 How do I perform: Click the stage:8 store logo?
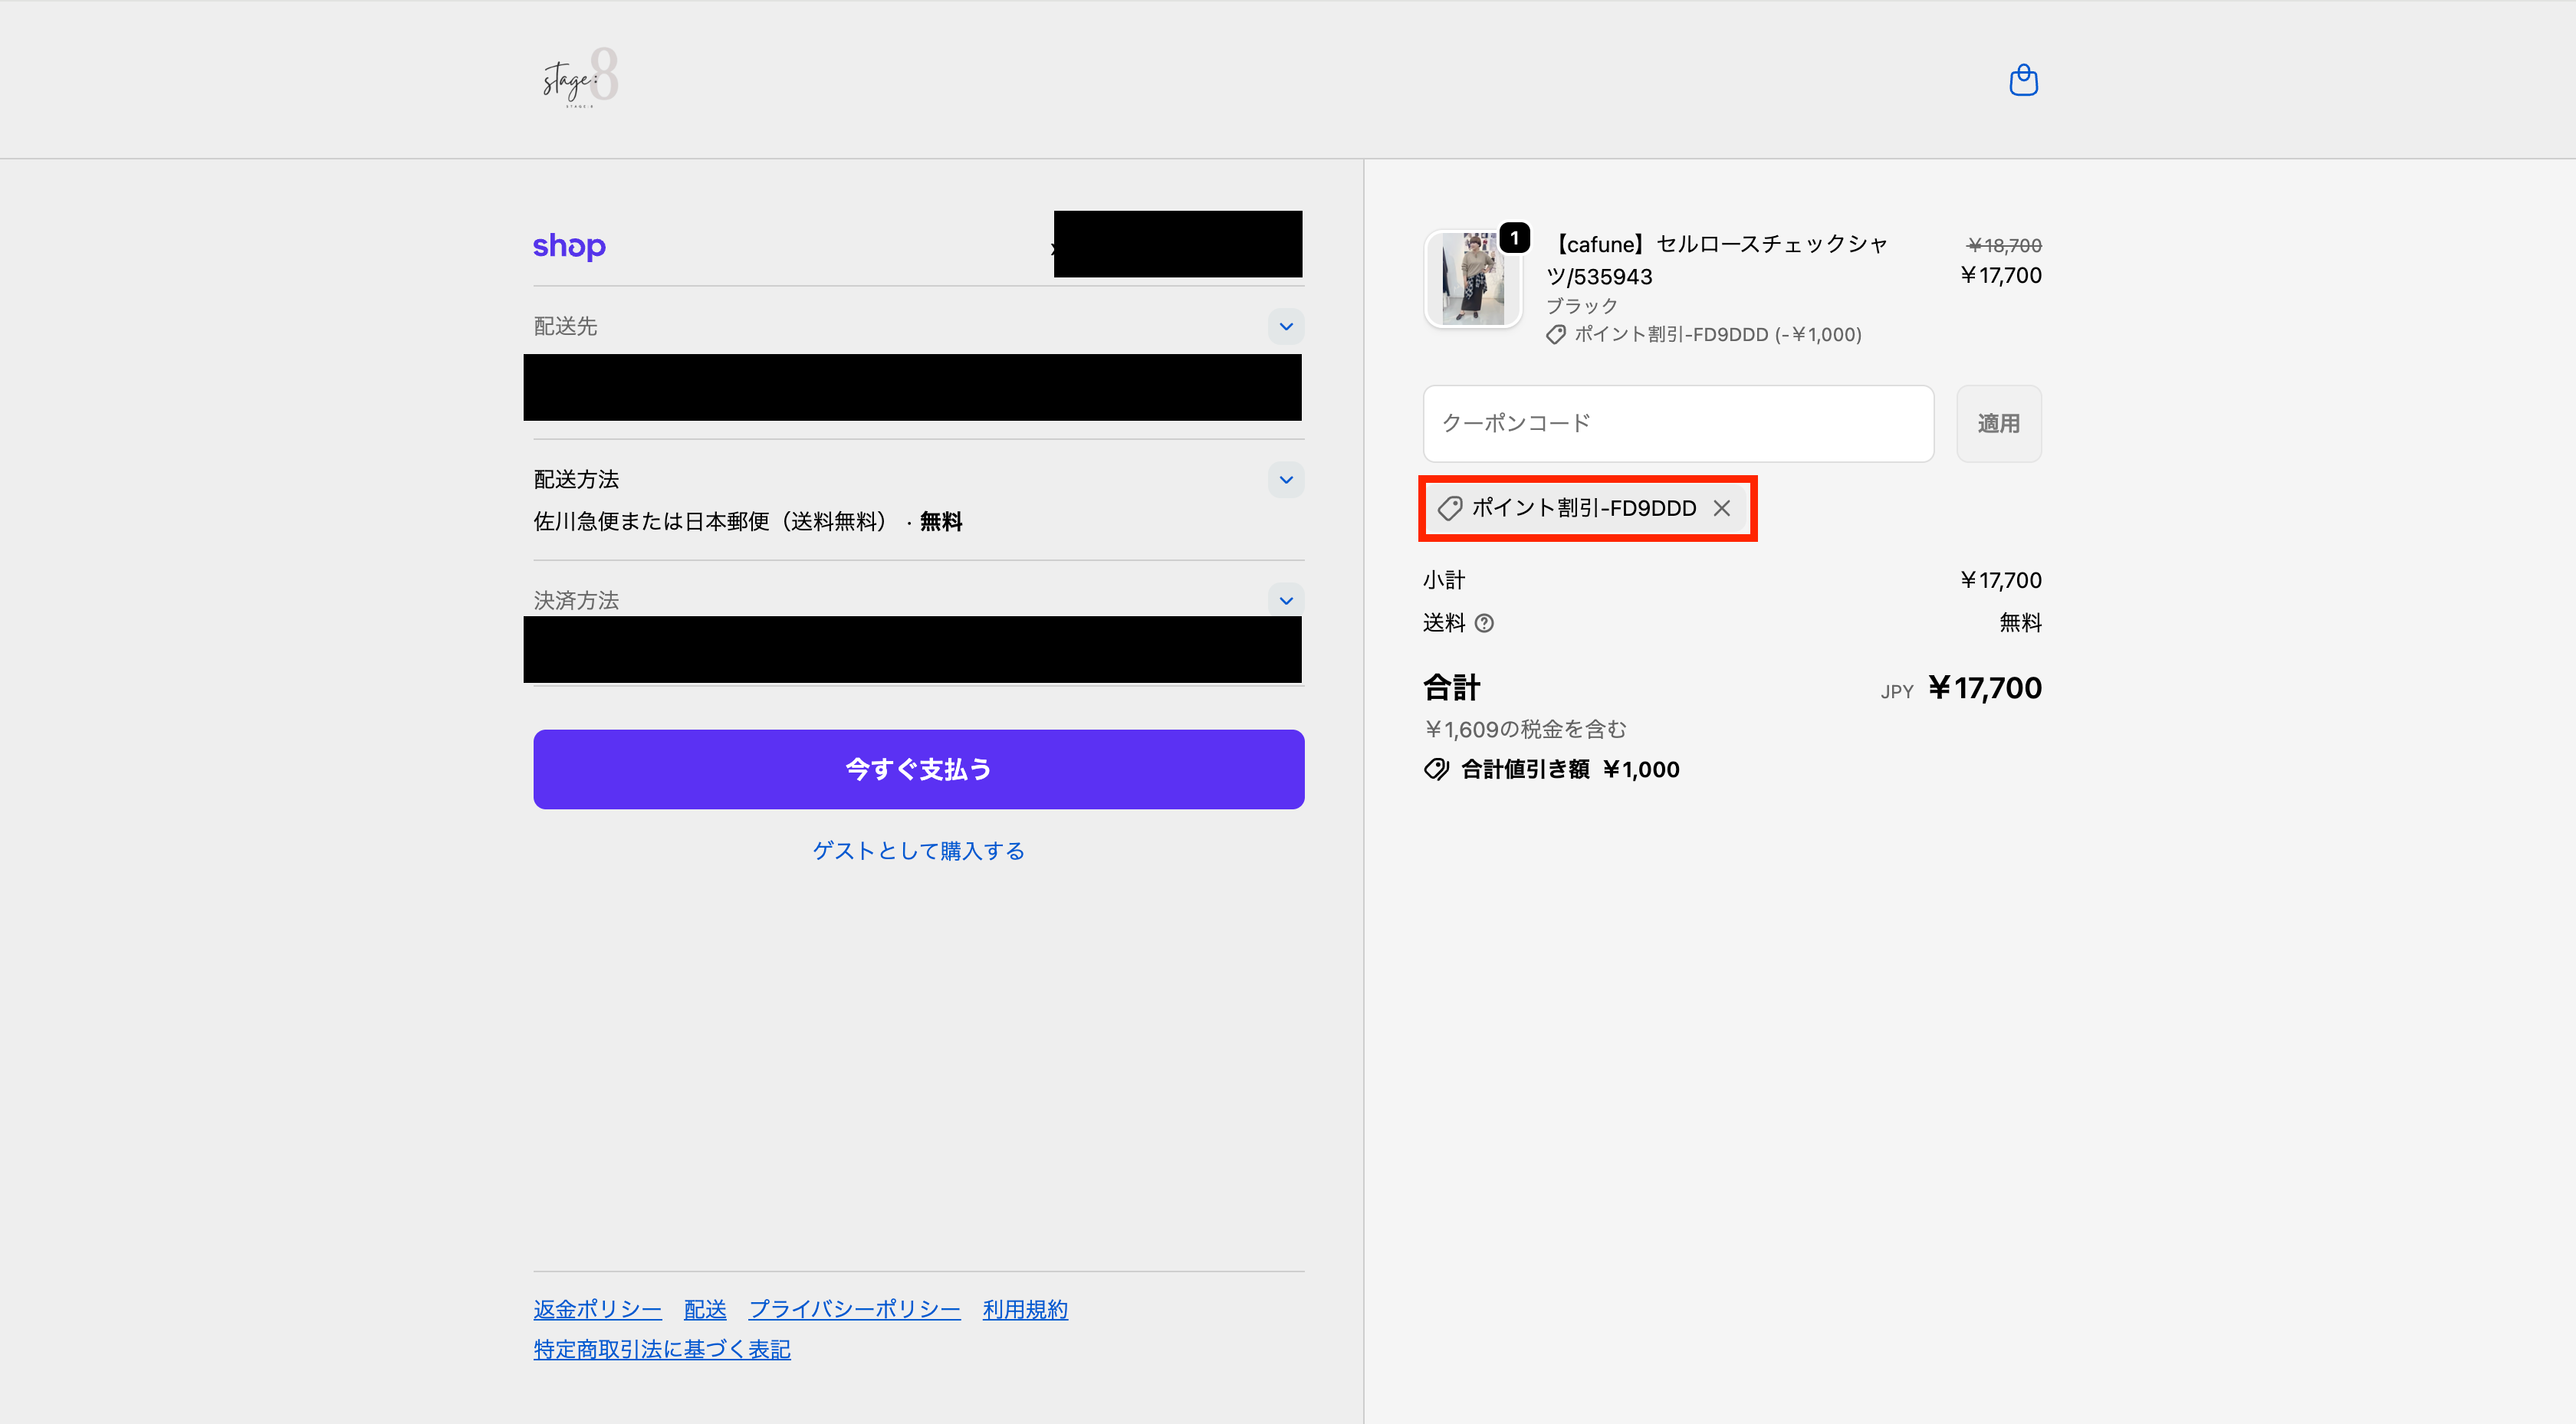click(580, 78)
